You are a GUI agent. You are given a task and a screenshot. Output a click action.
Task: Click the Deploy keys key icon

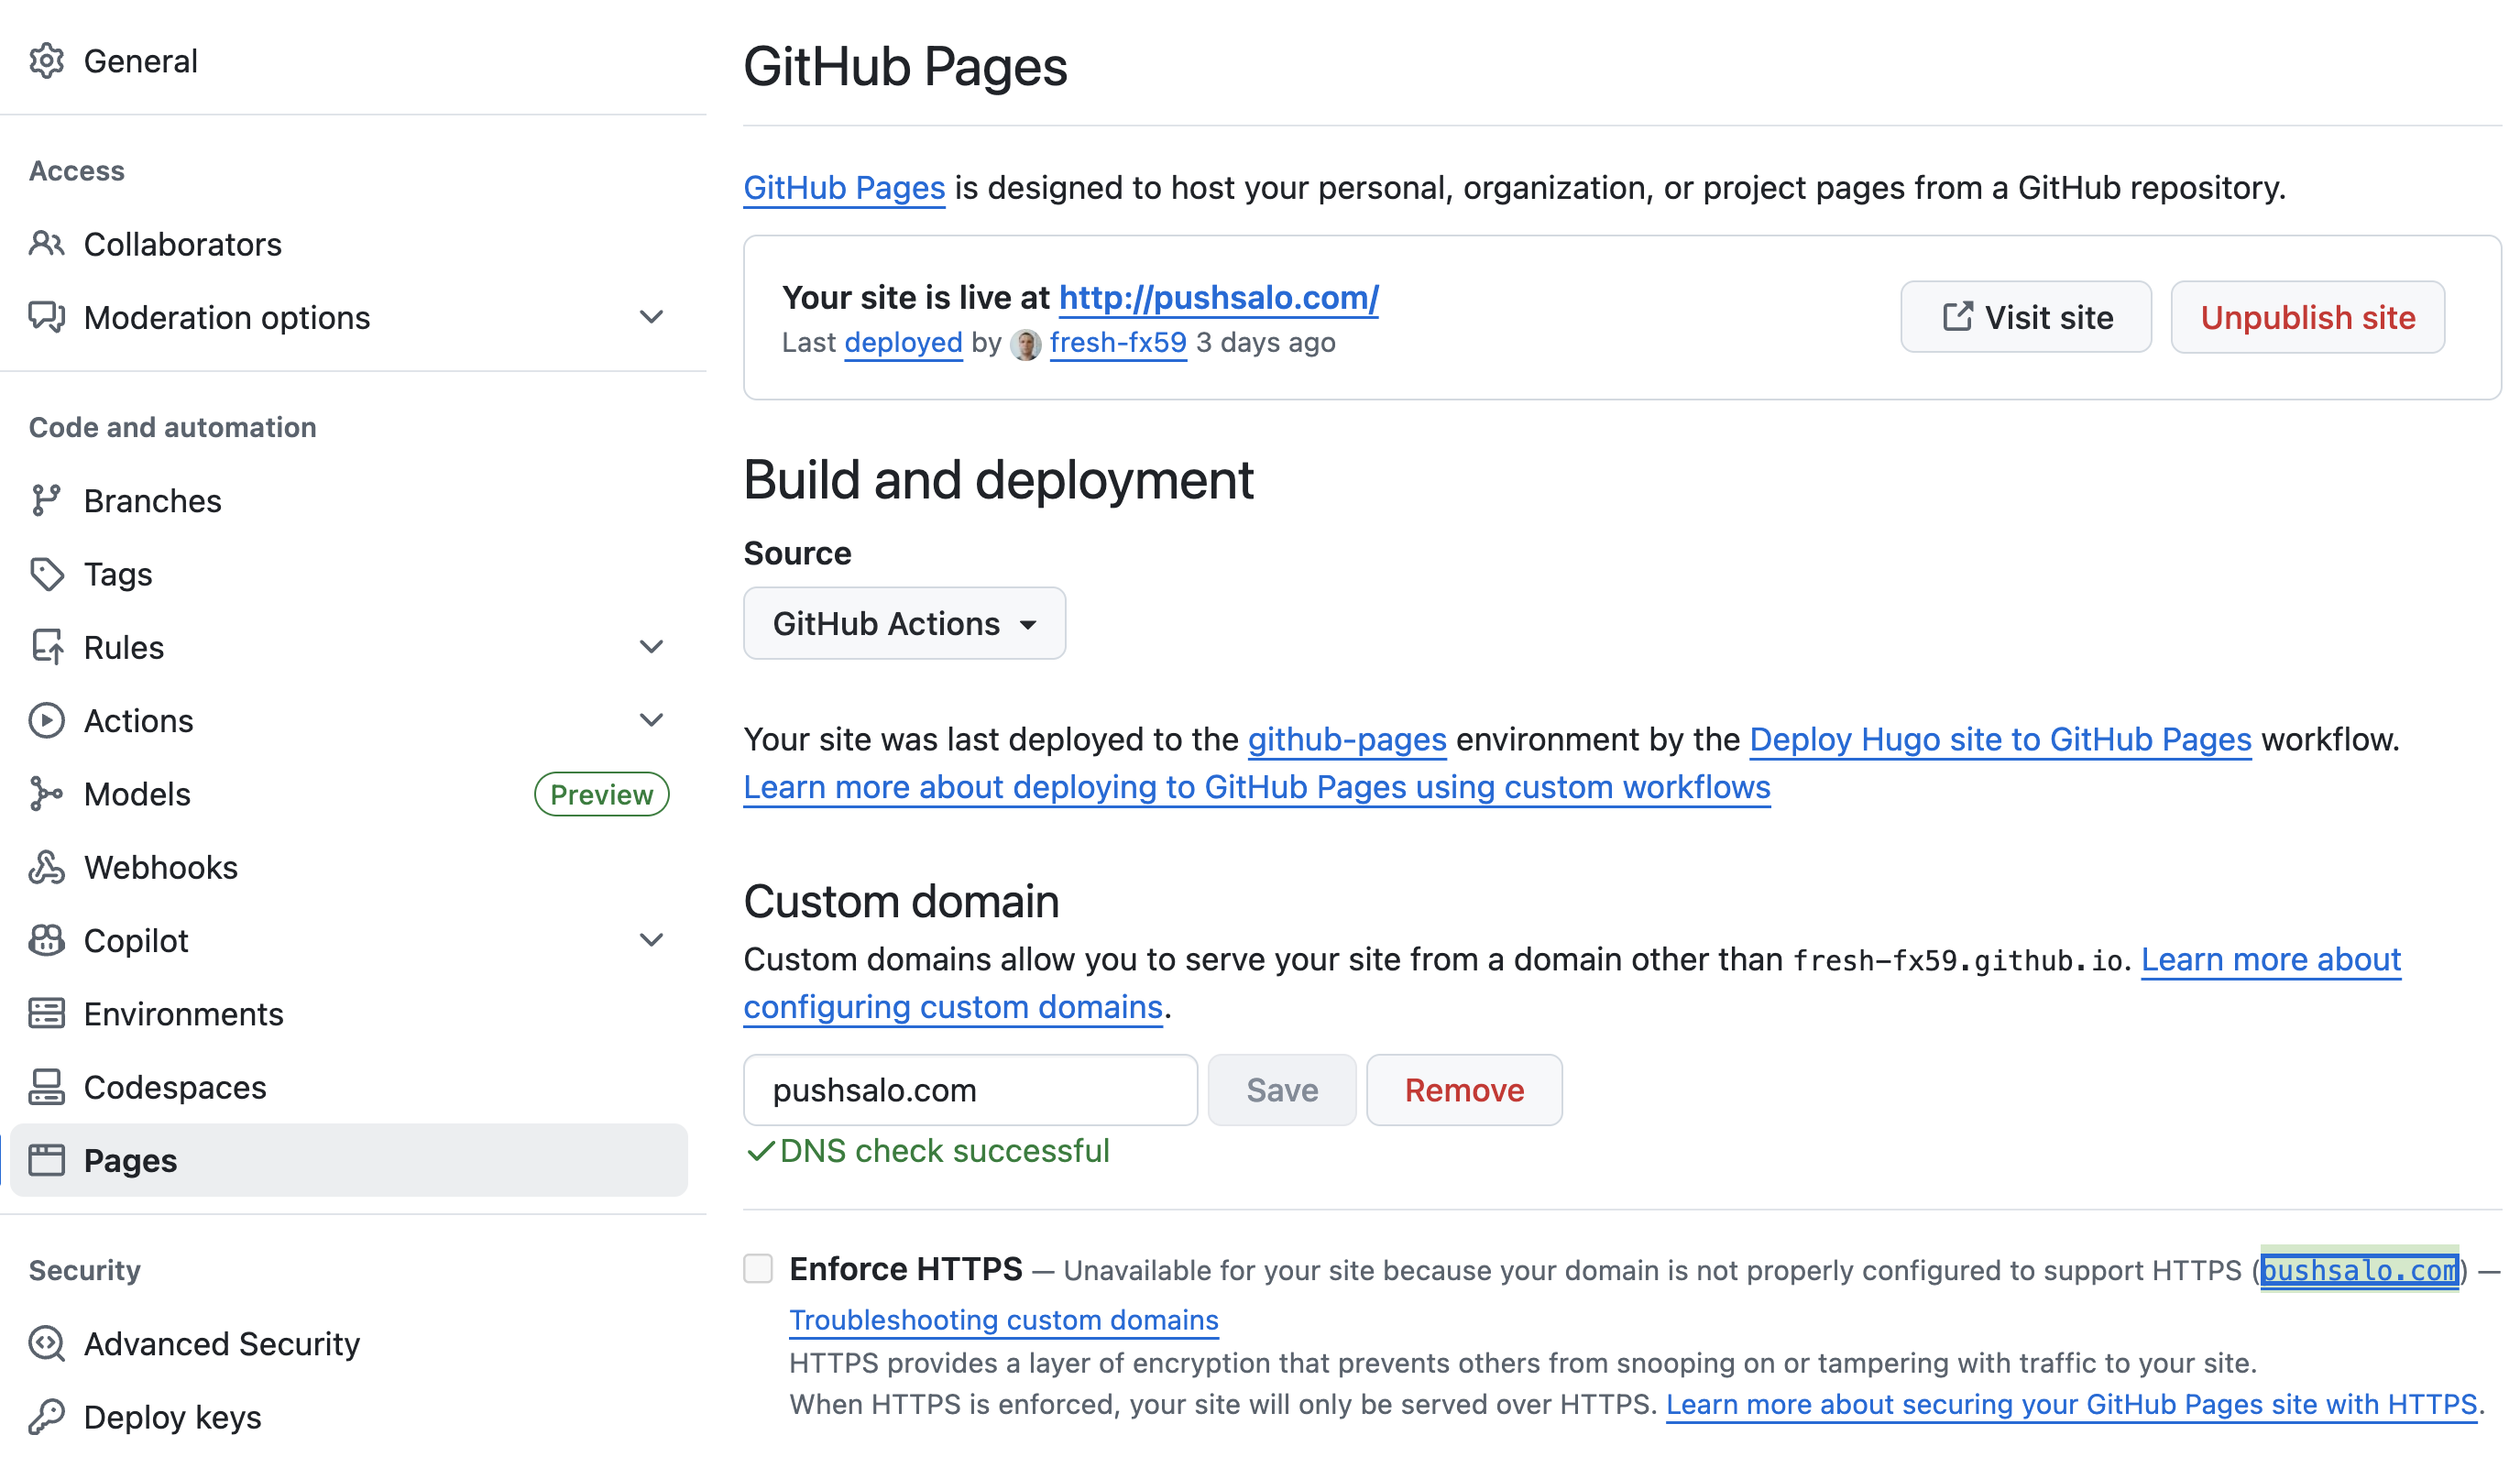pos(46,1417)
